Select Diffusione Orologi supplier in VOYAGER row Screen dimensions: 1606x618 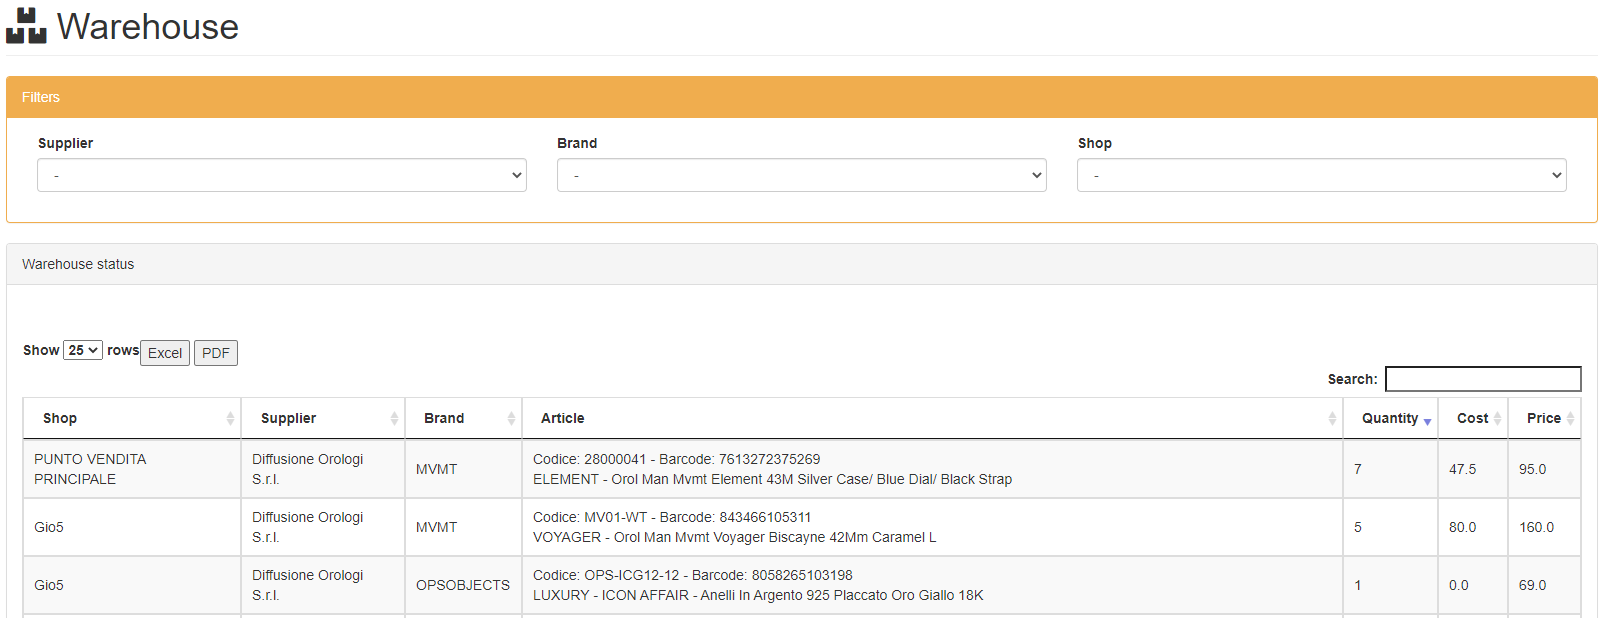323,527
